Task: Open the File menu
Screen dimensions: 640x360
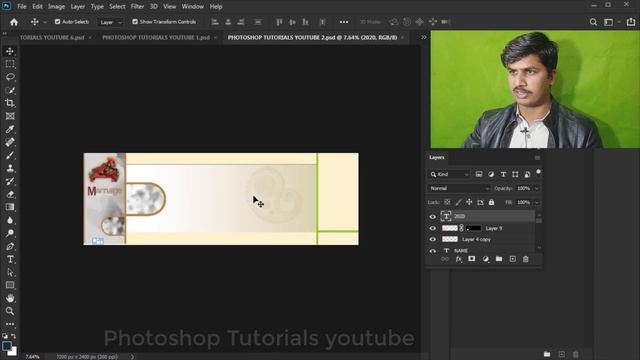Action: click(22, 7)
